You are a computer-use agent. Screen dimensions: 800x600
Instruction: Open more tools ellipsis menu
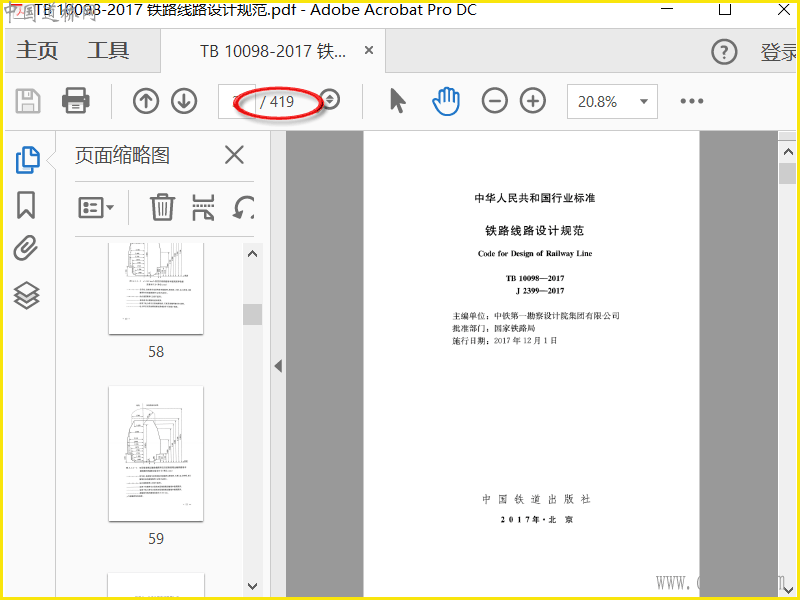(691, 101)
